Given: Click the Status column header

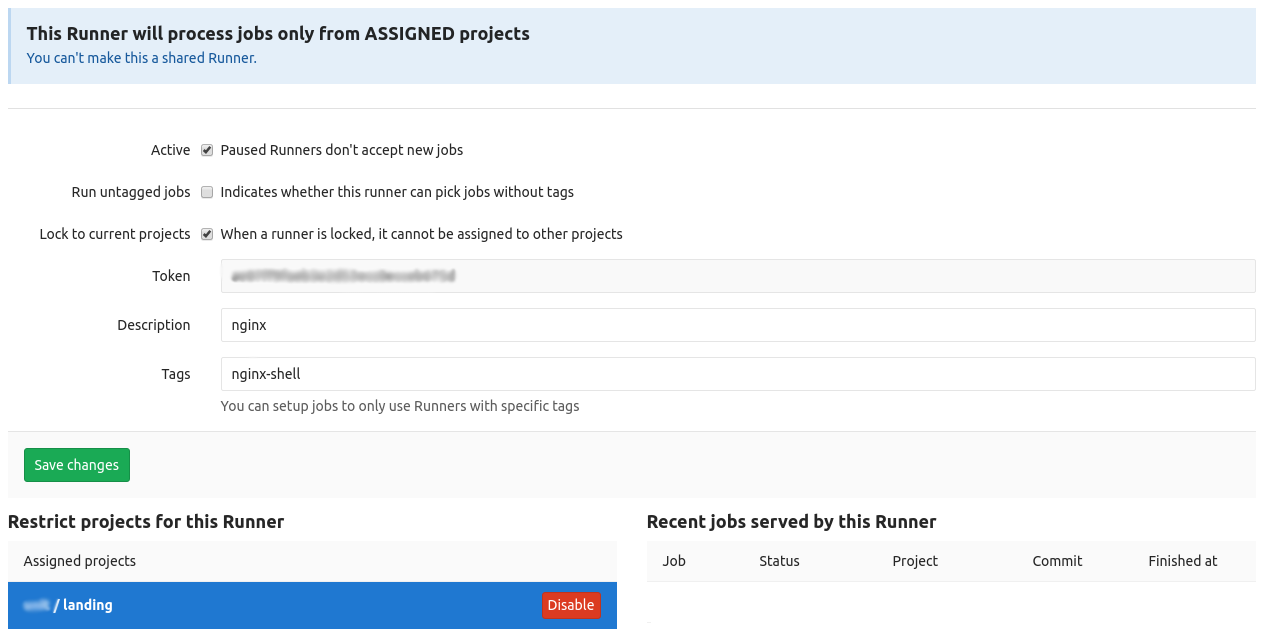Looking at the screenshot, I should point(779,561).
